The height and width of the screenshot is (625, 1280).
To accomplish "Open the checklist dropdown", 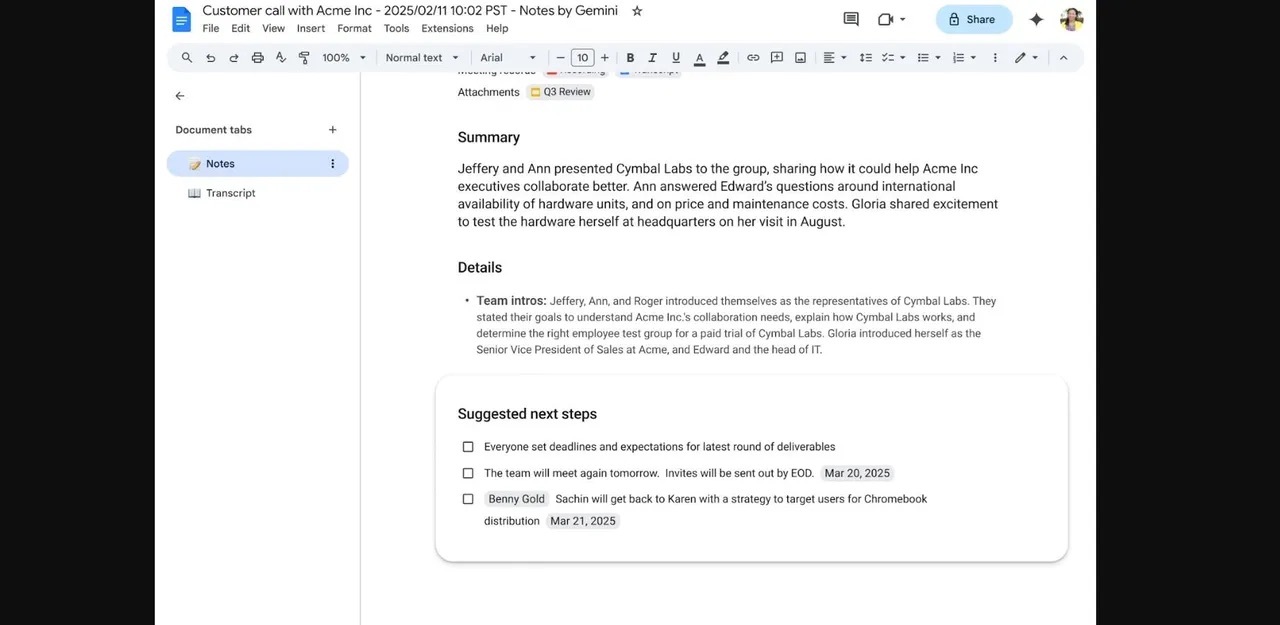I will [893, 58].
